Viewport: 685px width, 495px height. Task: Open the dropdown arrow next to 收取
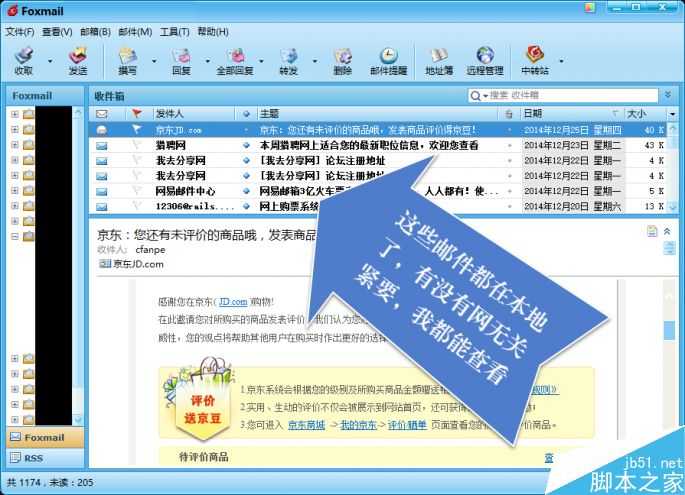(46, 61)
